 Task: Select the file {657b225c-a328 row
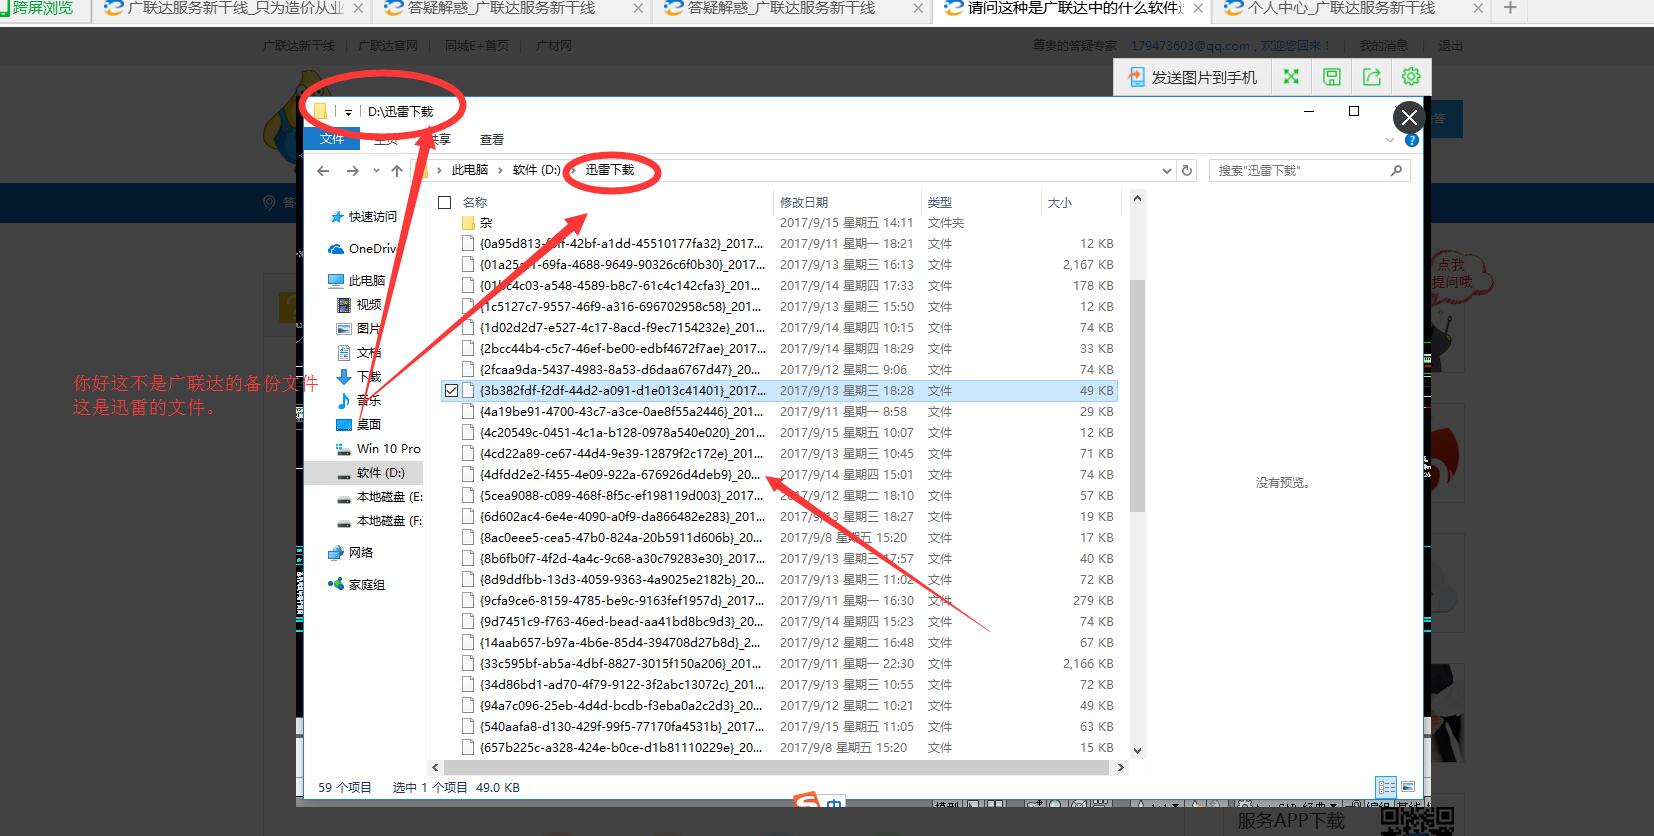click(779, 748)
